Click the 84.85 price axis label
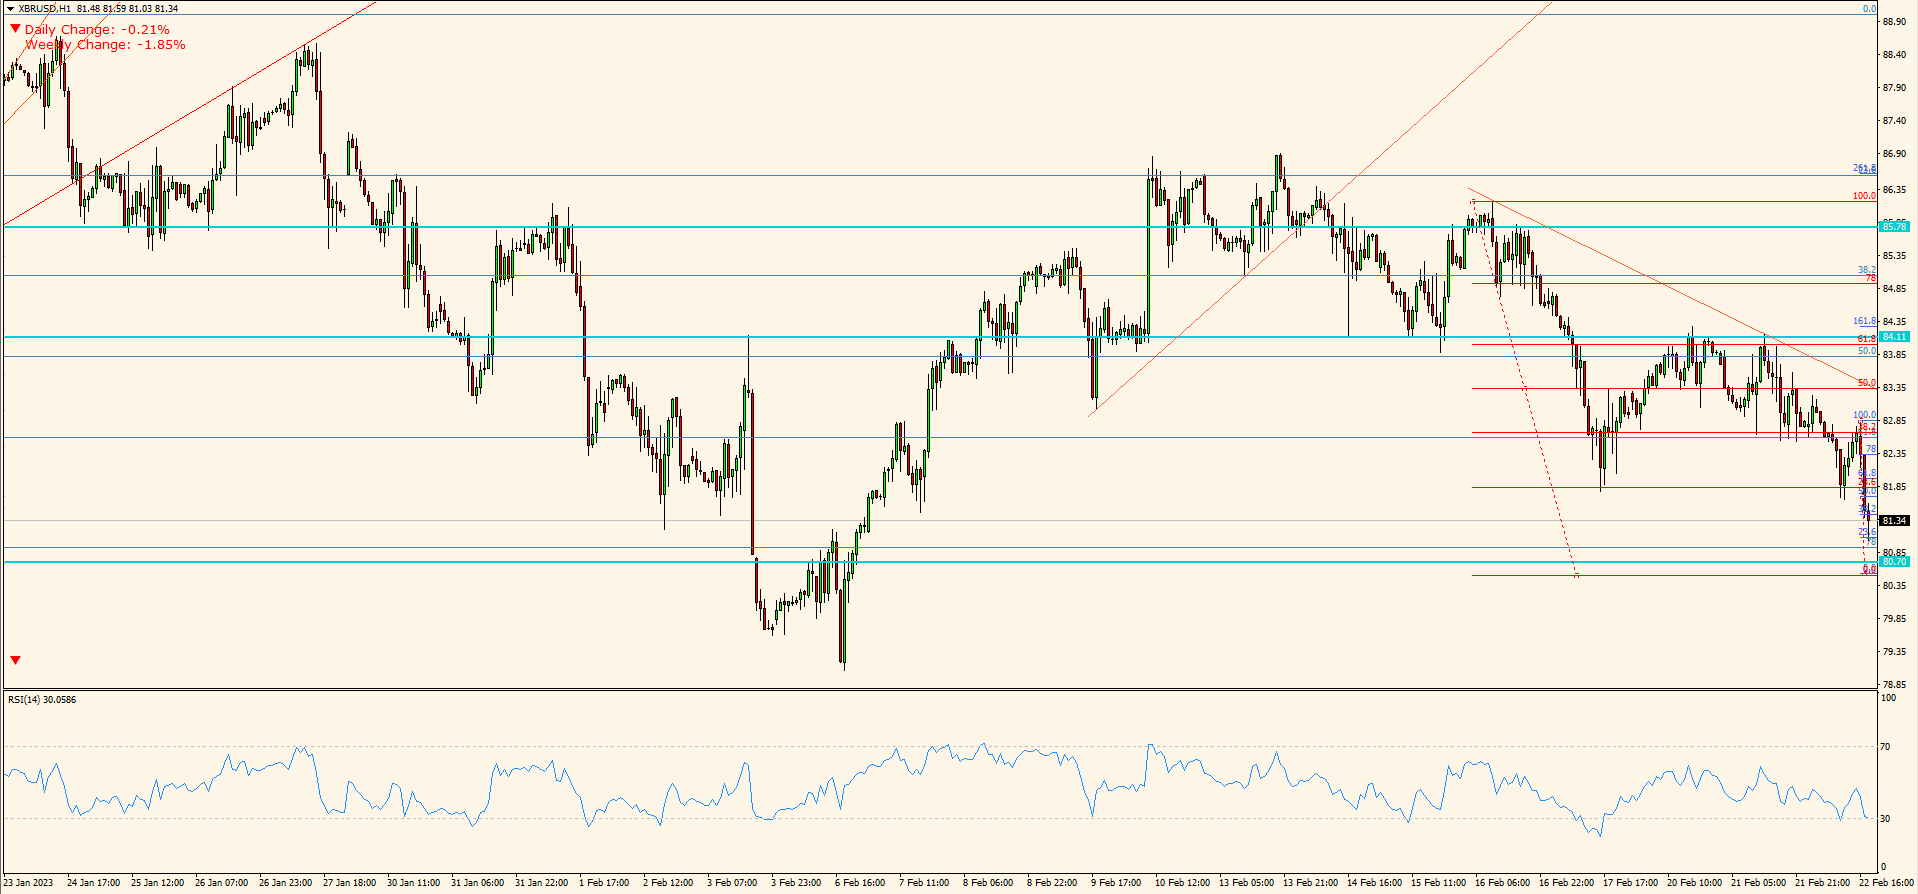The height and width of the screenshot is (894, 1918). [x=1894, y=289]
